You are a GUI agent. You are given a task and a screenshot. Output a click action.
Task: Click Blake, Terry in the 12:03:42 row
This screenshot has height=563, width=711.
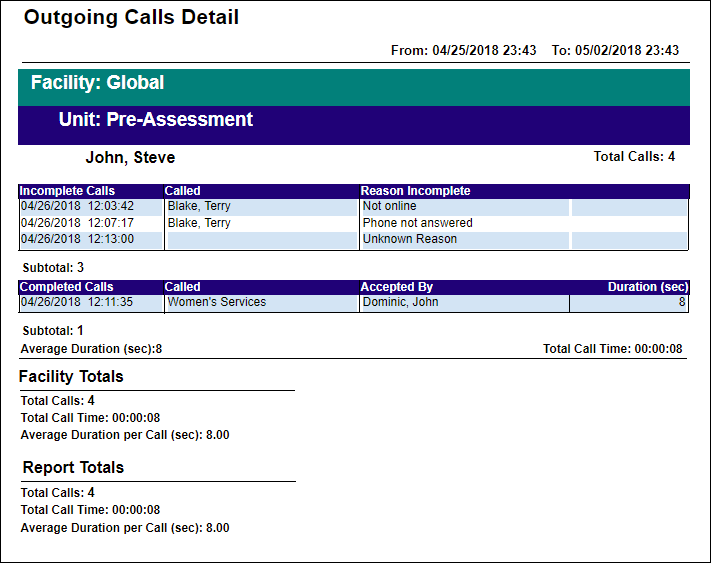pos(199,206)
